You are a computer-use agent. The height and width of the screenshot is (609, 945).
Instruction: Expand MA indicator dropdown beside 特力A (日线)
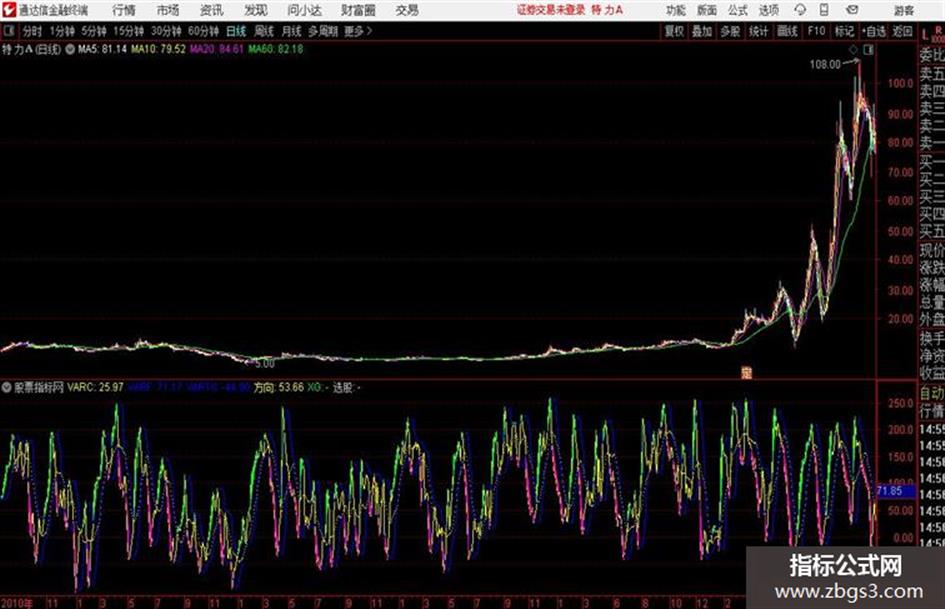[x=70, y=49]
